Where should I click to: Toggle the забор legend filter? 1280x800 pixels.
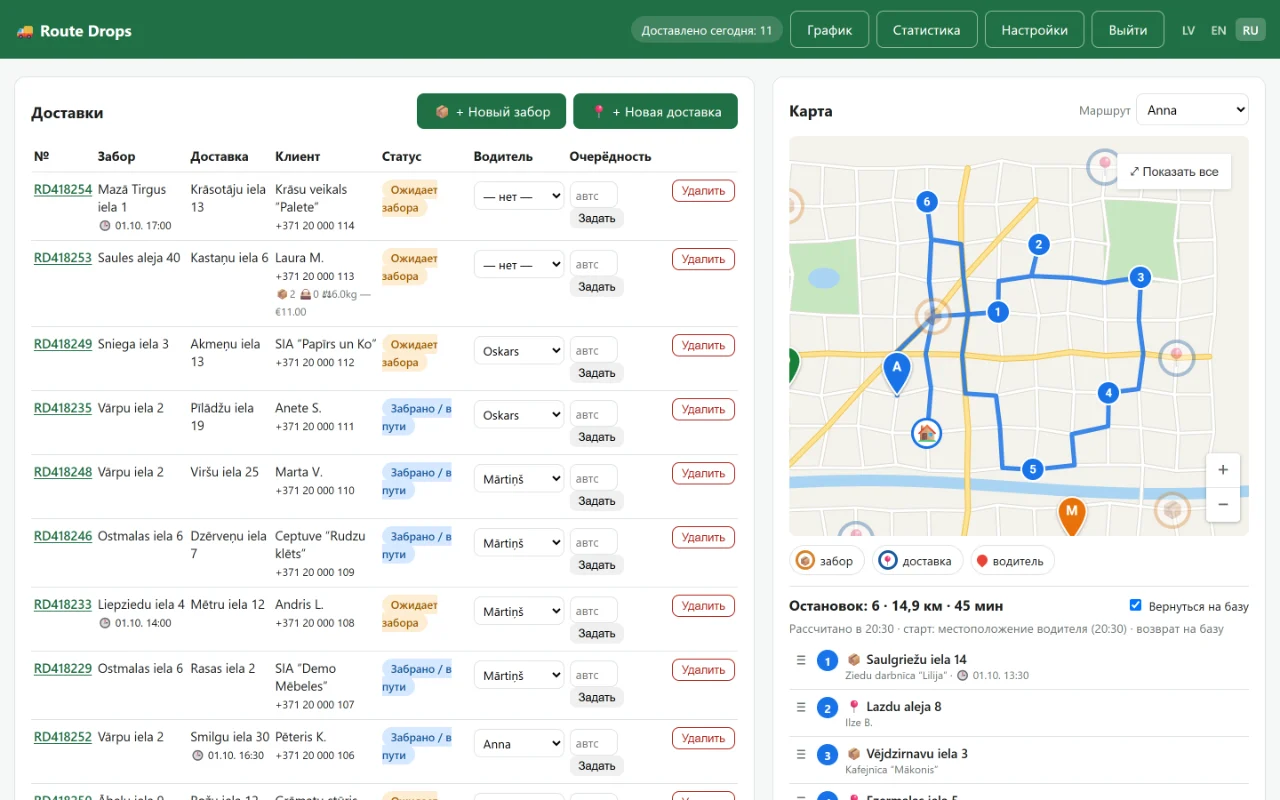(825, 561)
